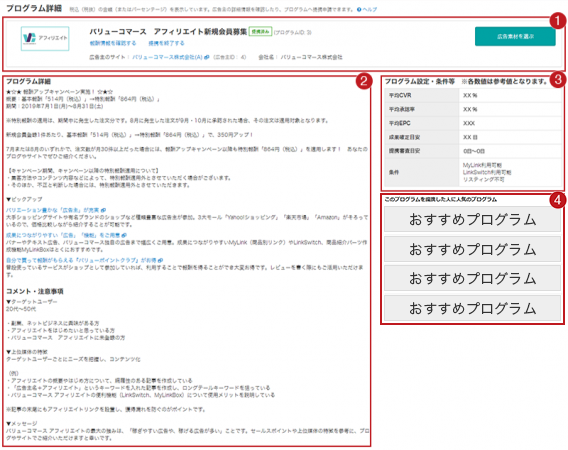Click the リスティング不可 condition text

point(483,179)
